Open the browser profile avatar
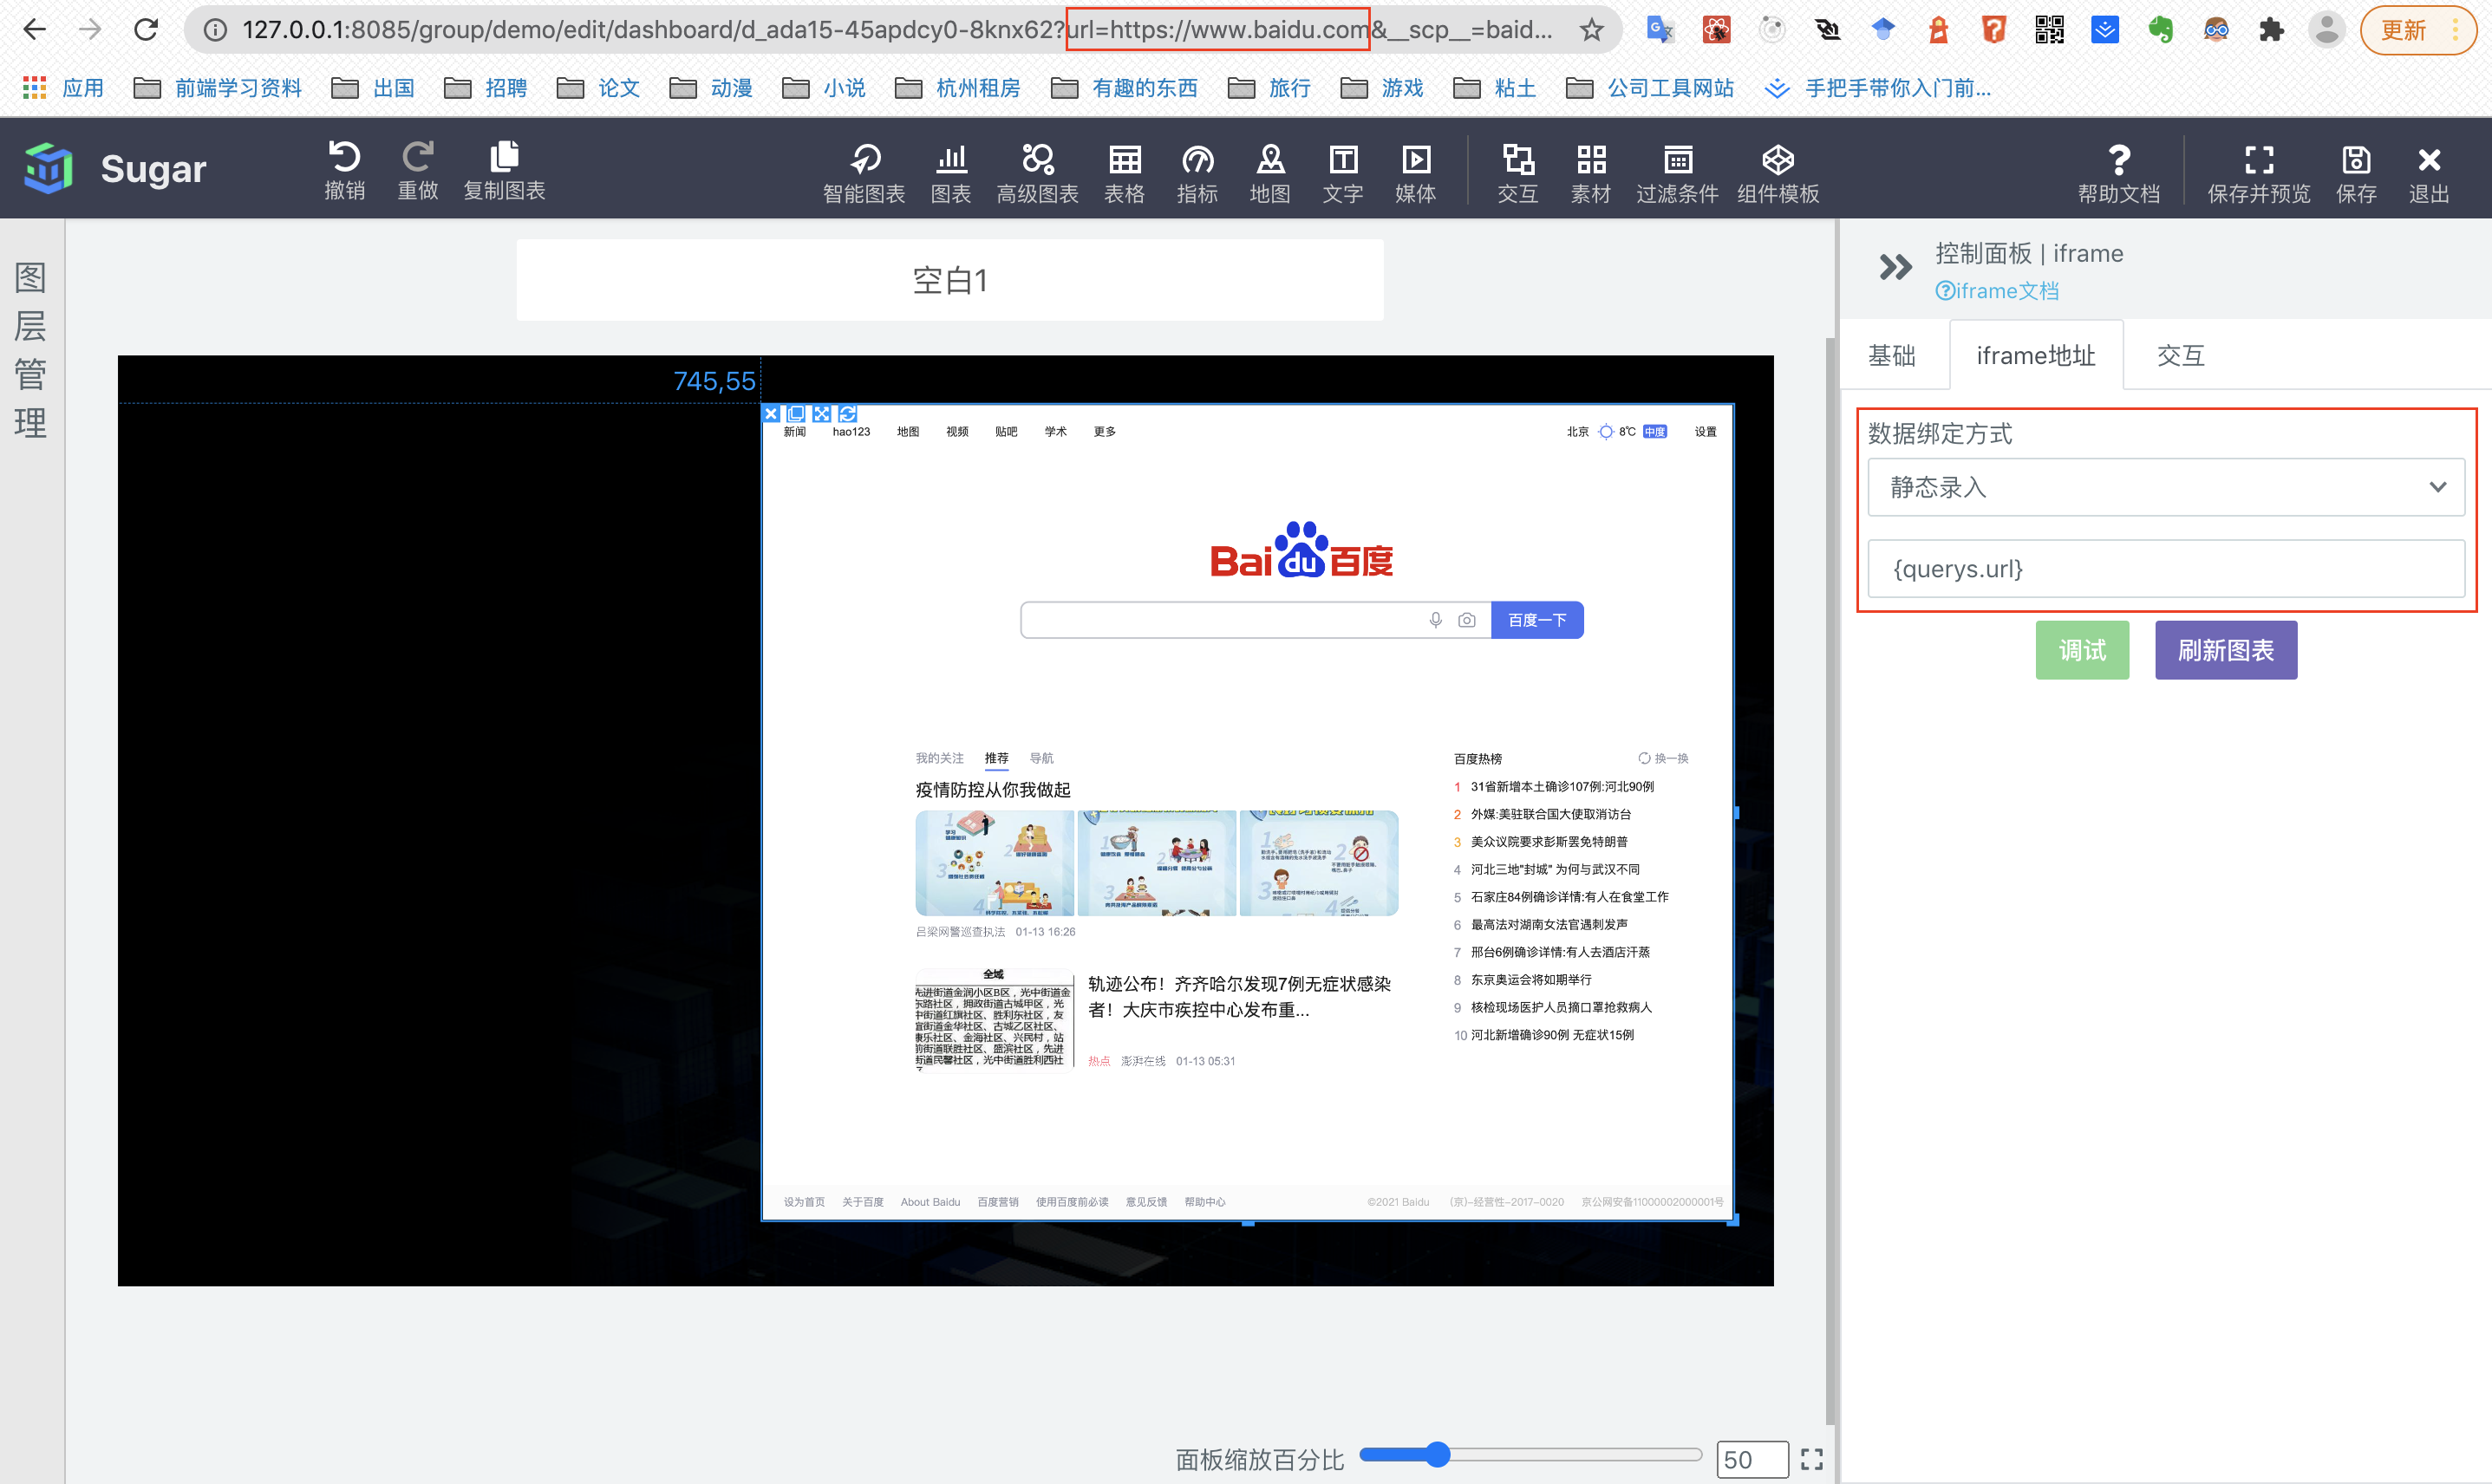2492x1484 pixels. [x=2327, y=30]
